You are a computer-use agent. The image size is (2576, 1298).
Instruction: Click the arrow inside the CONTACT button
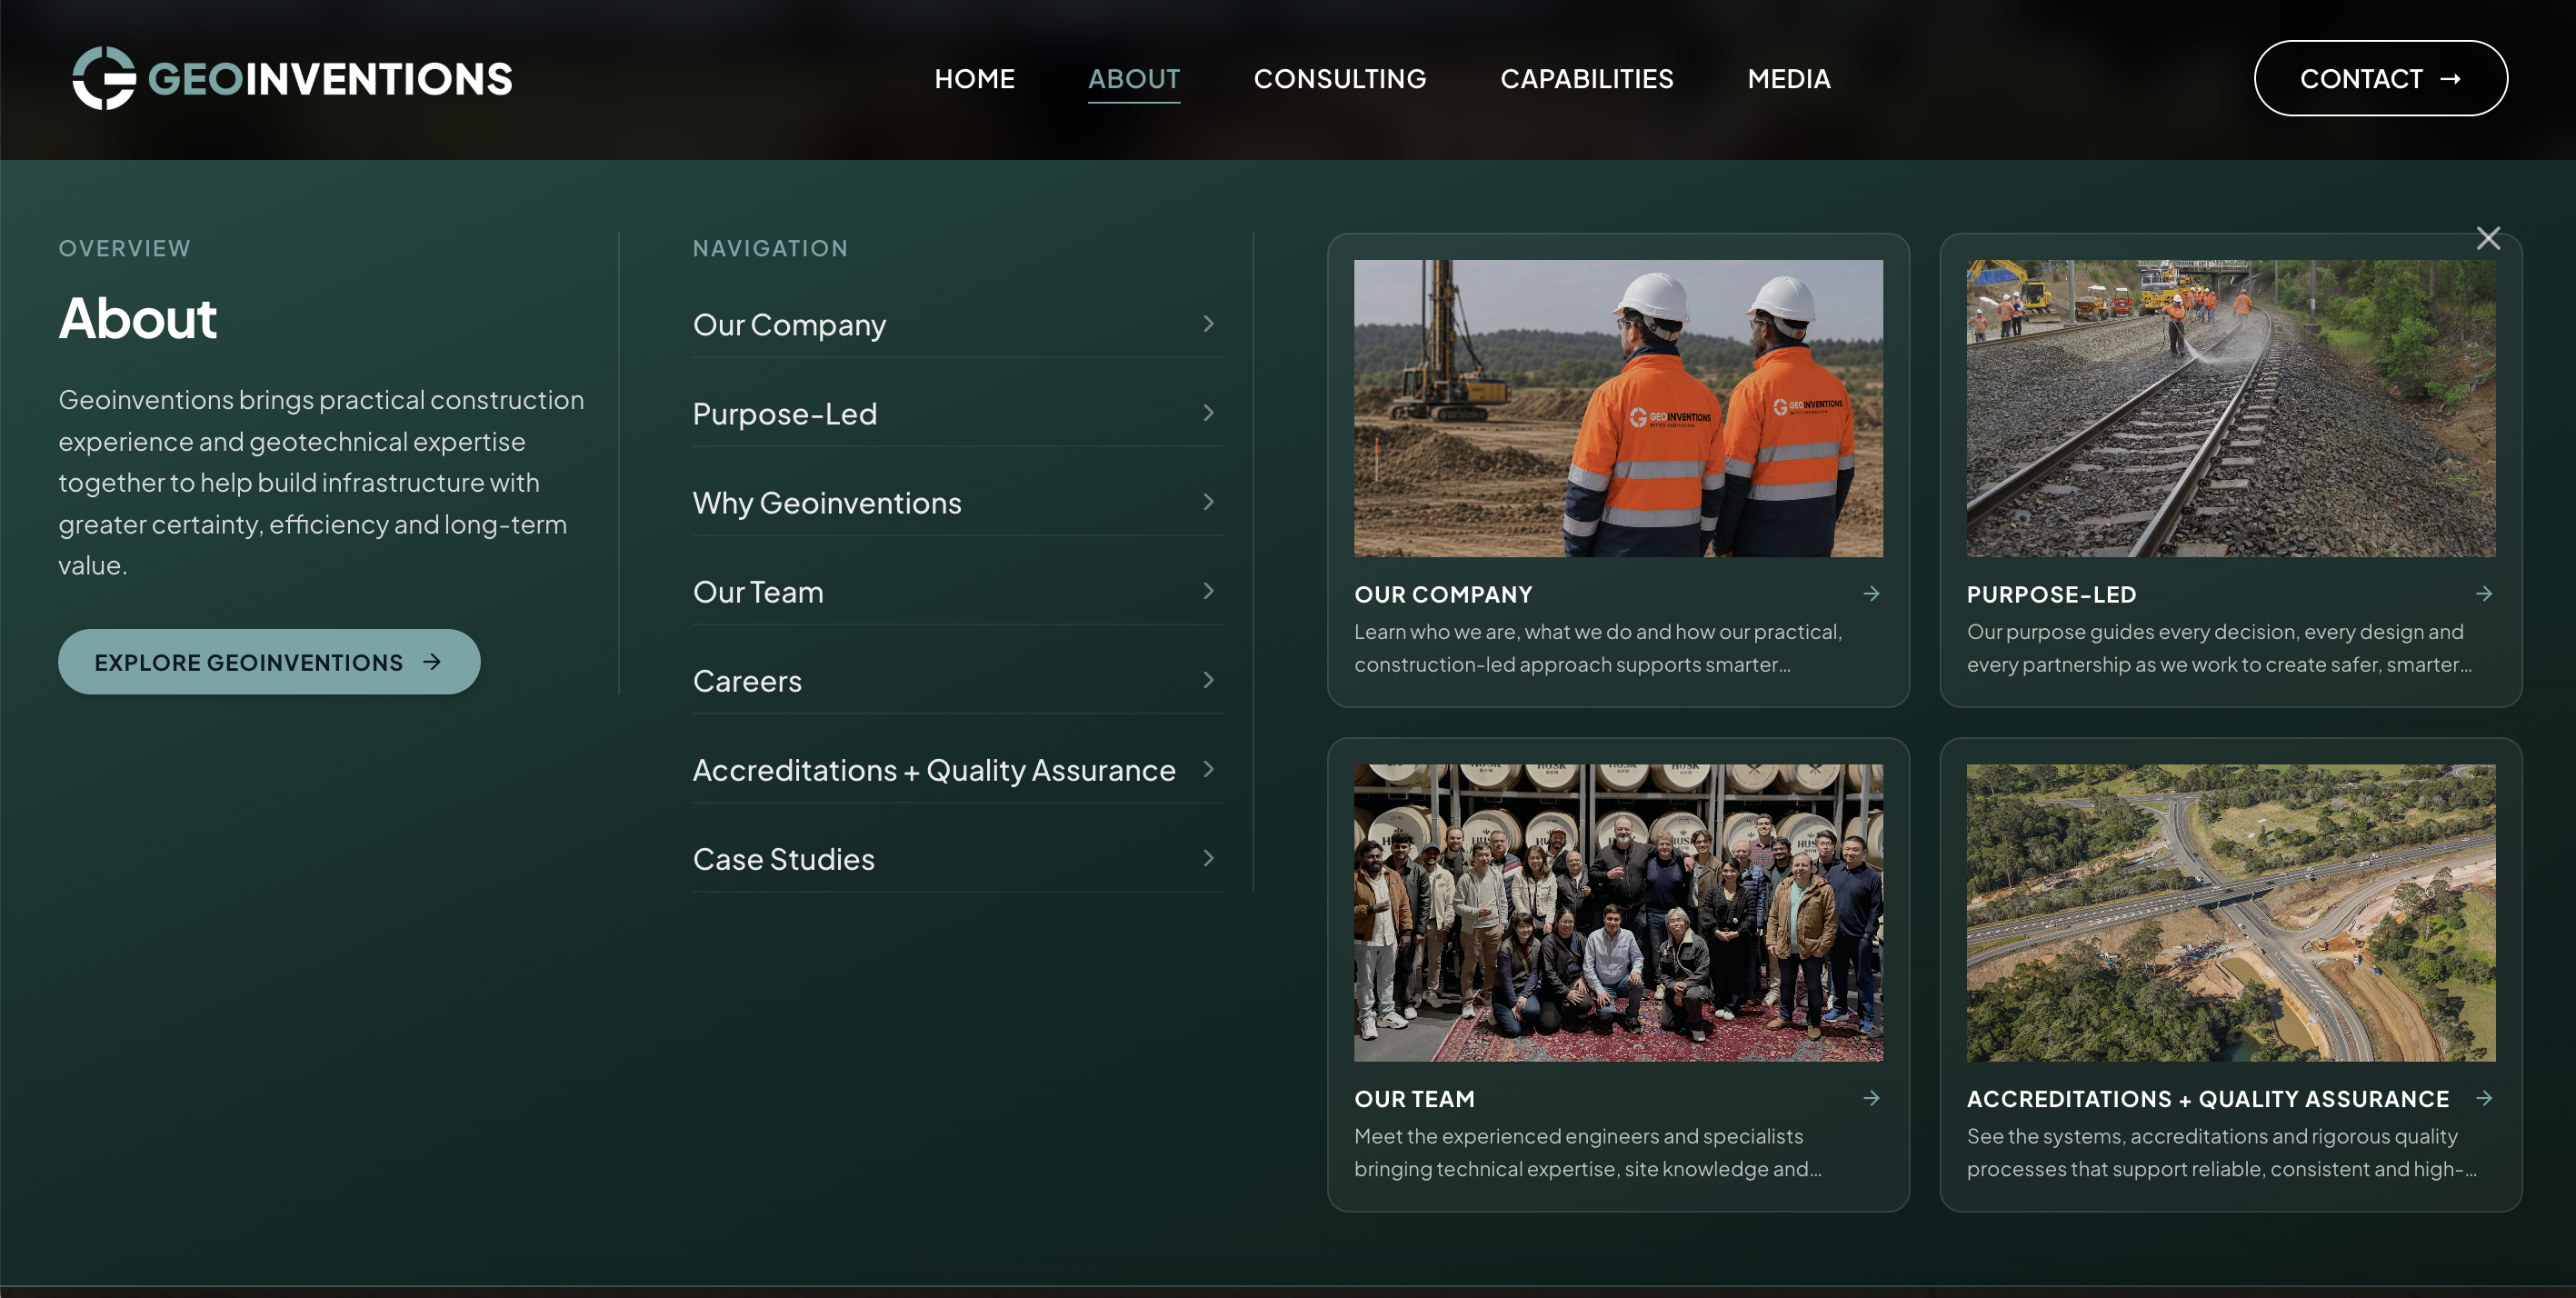click(x=2450, y=78)
